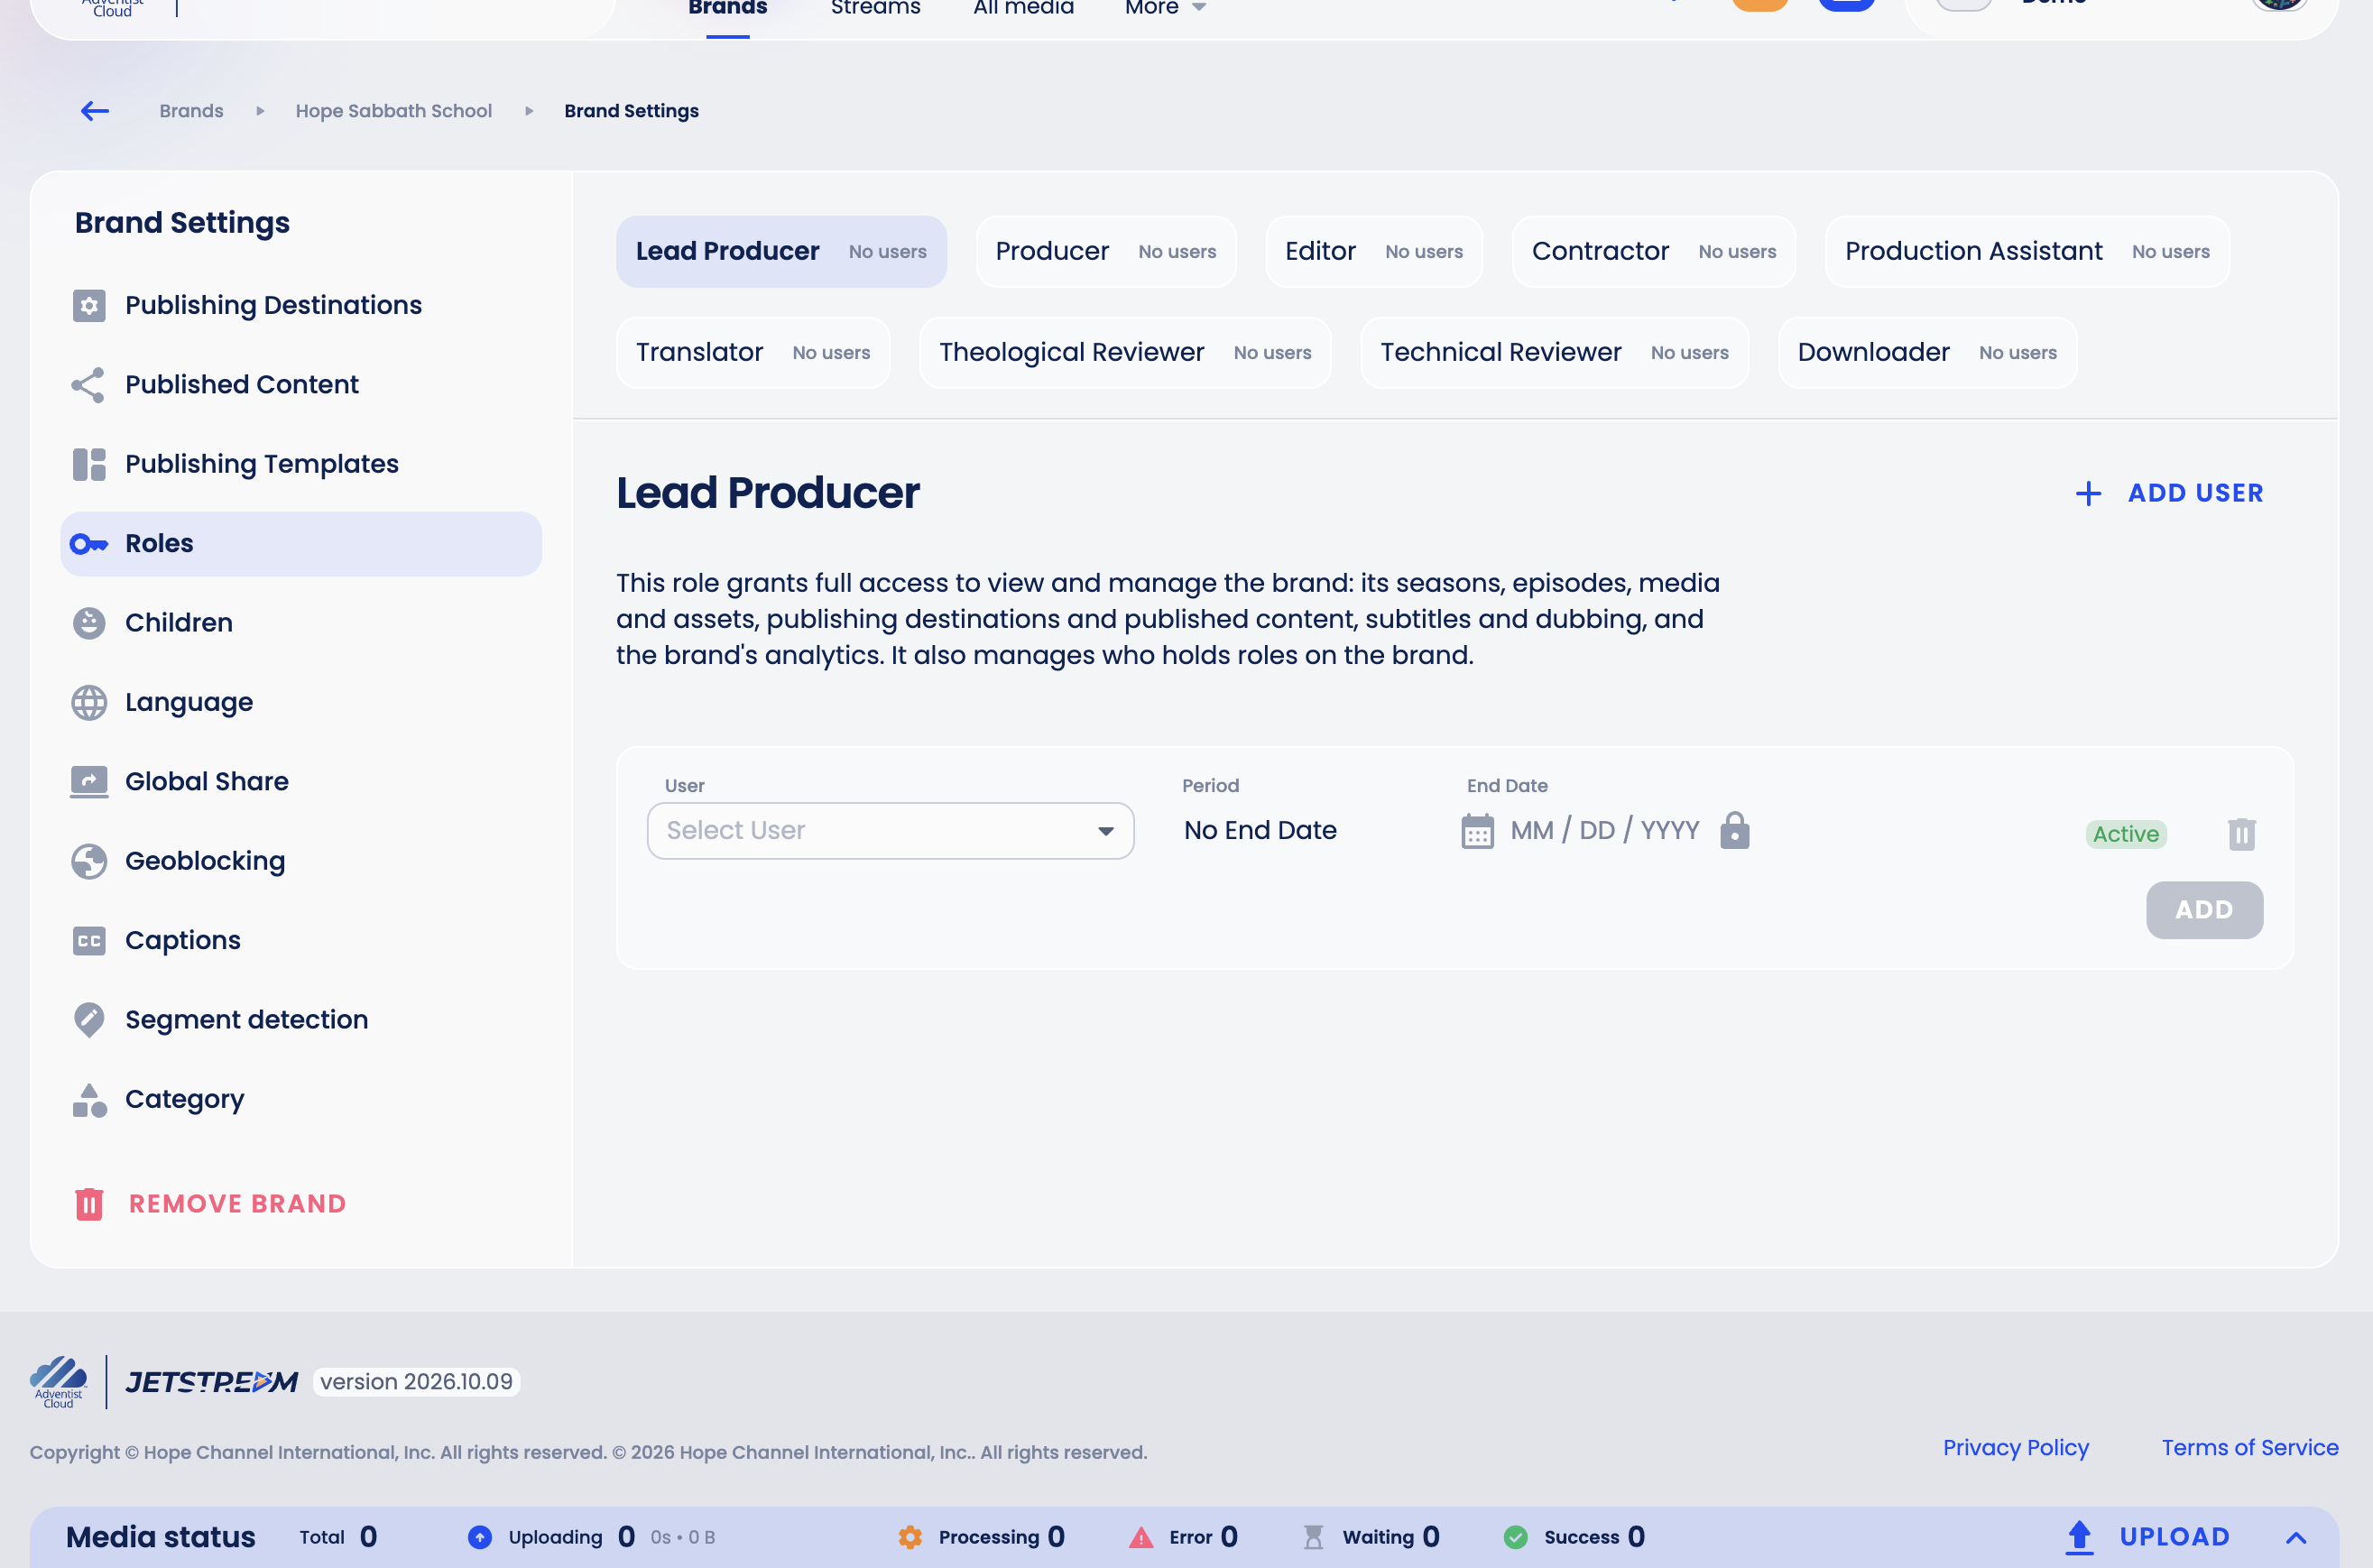This screenshot has height=1568, width=2373.
Task: Select the Theological Reviewer role tab
Action: click(1125, 353)
